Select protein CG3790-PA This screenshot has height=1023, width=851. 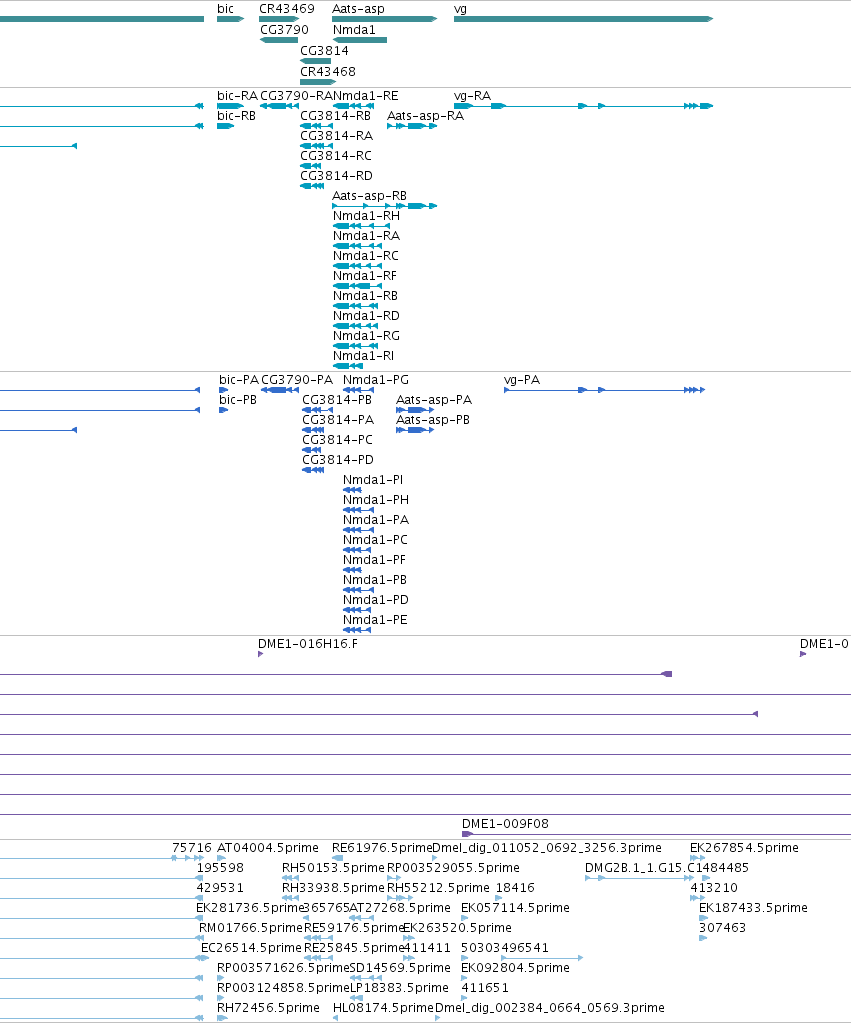280,390
